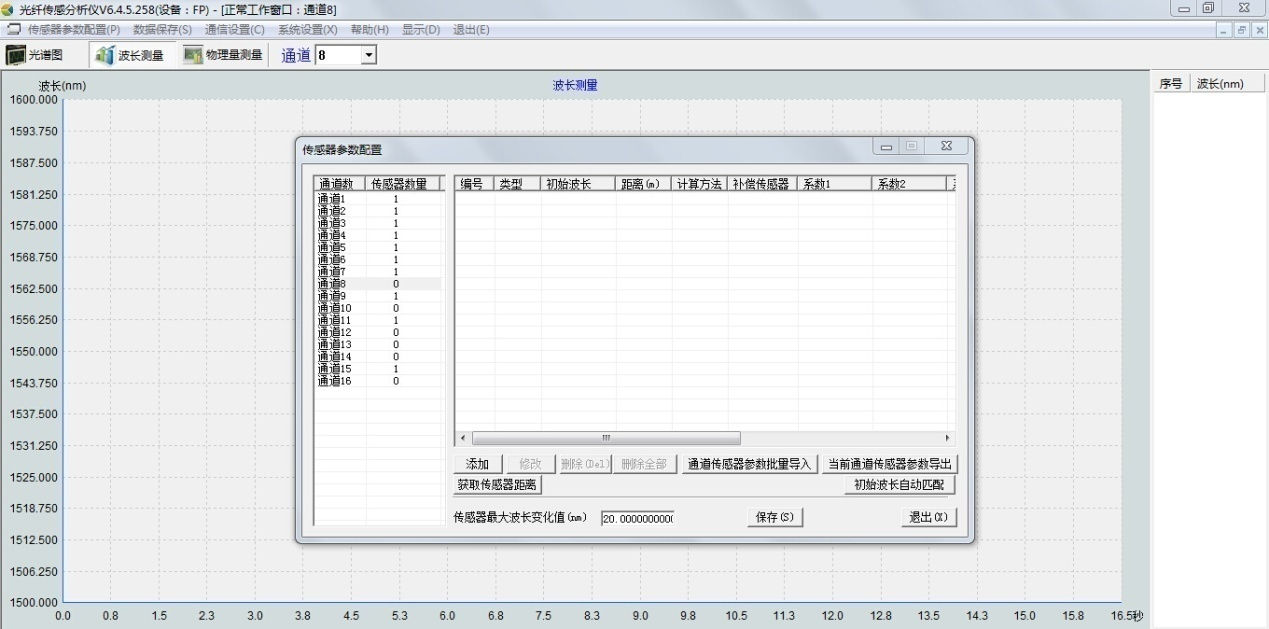Expand the 通道 channel dropdown

click(x=368, y=56)
